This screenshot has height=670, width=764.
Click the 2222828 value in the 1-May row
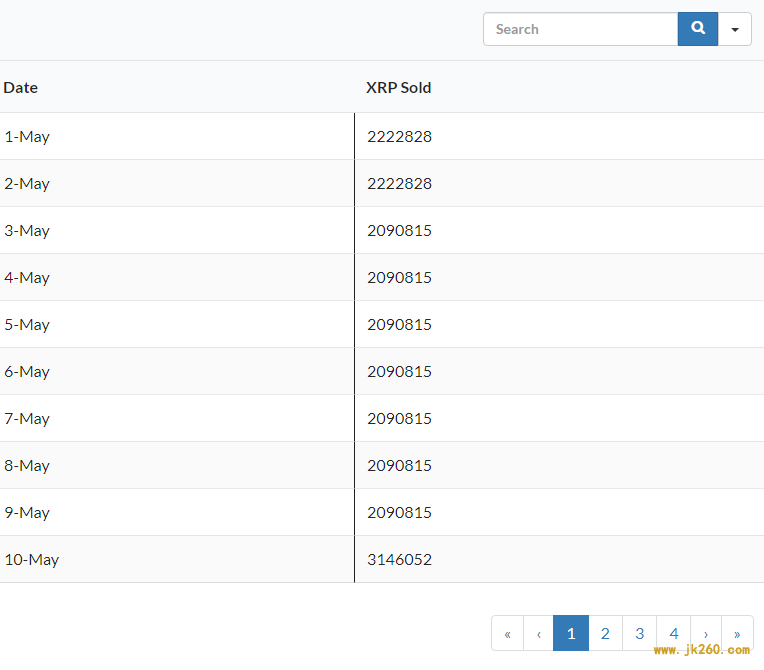[400, 136]
